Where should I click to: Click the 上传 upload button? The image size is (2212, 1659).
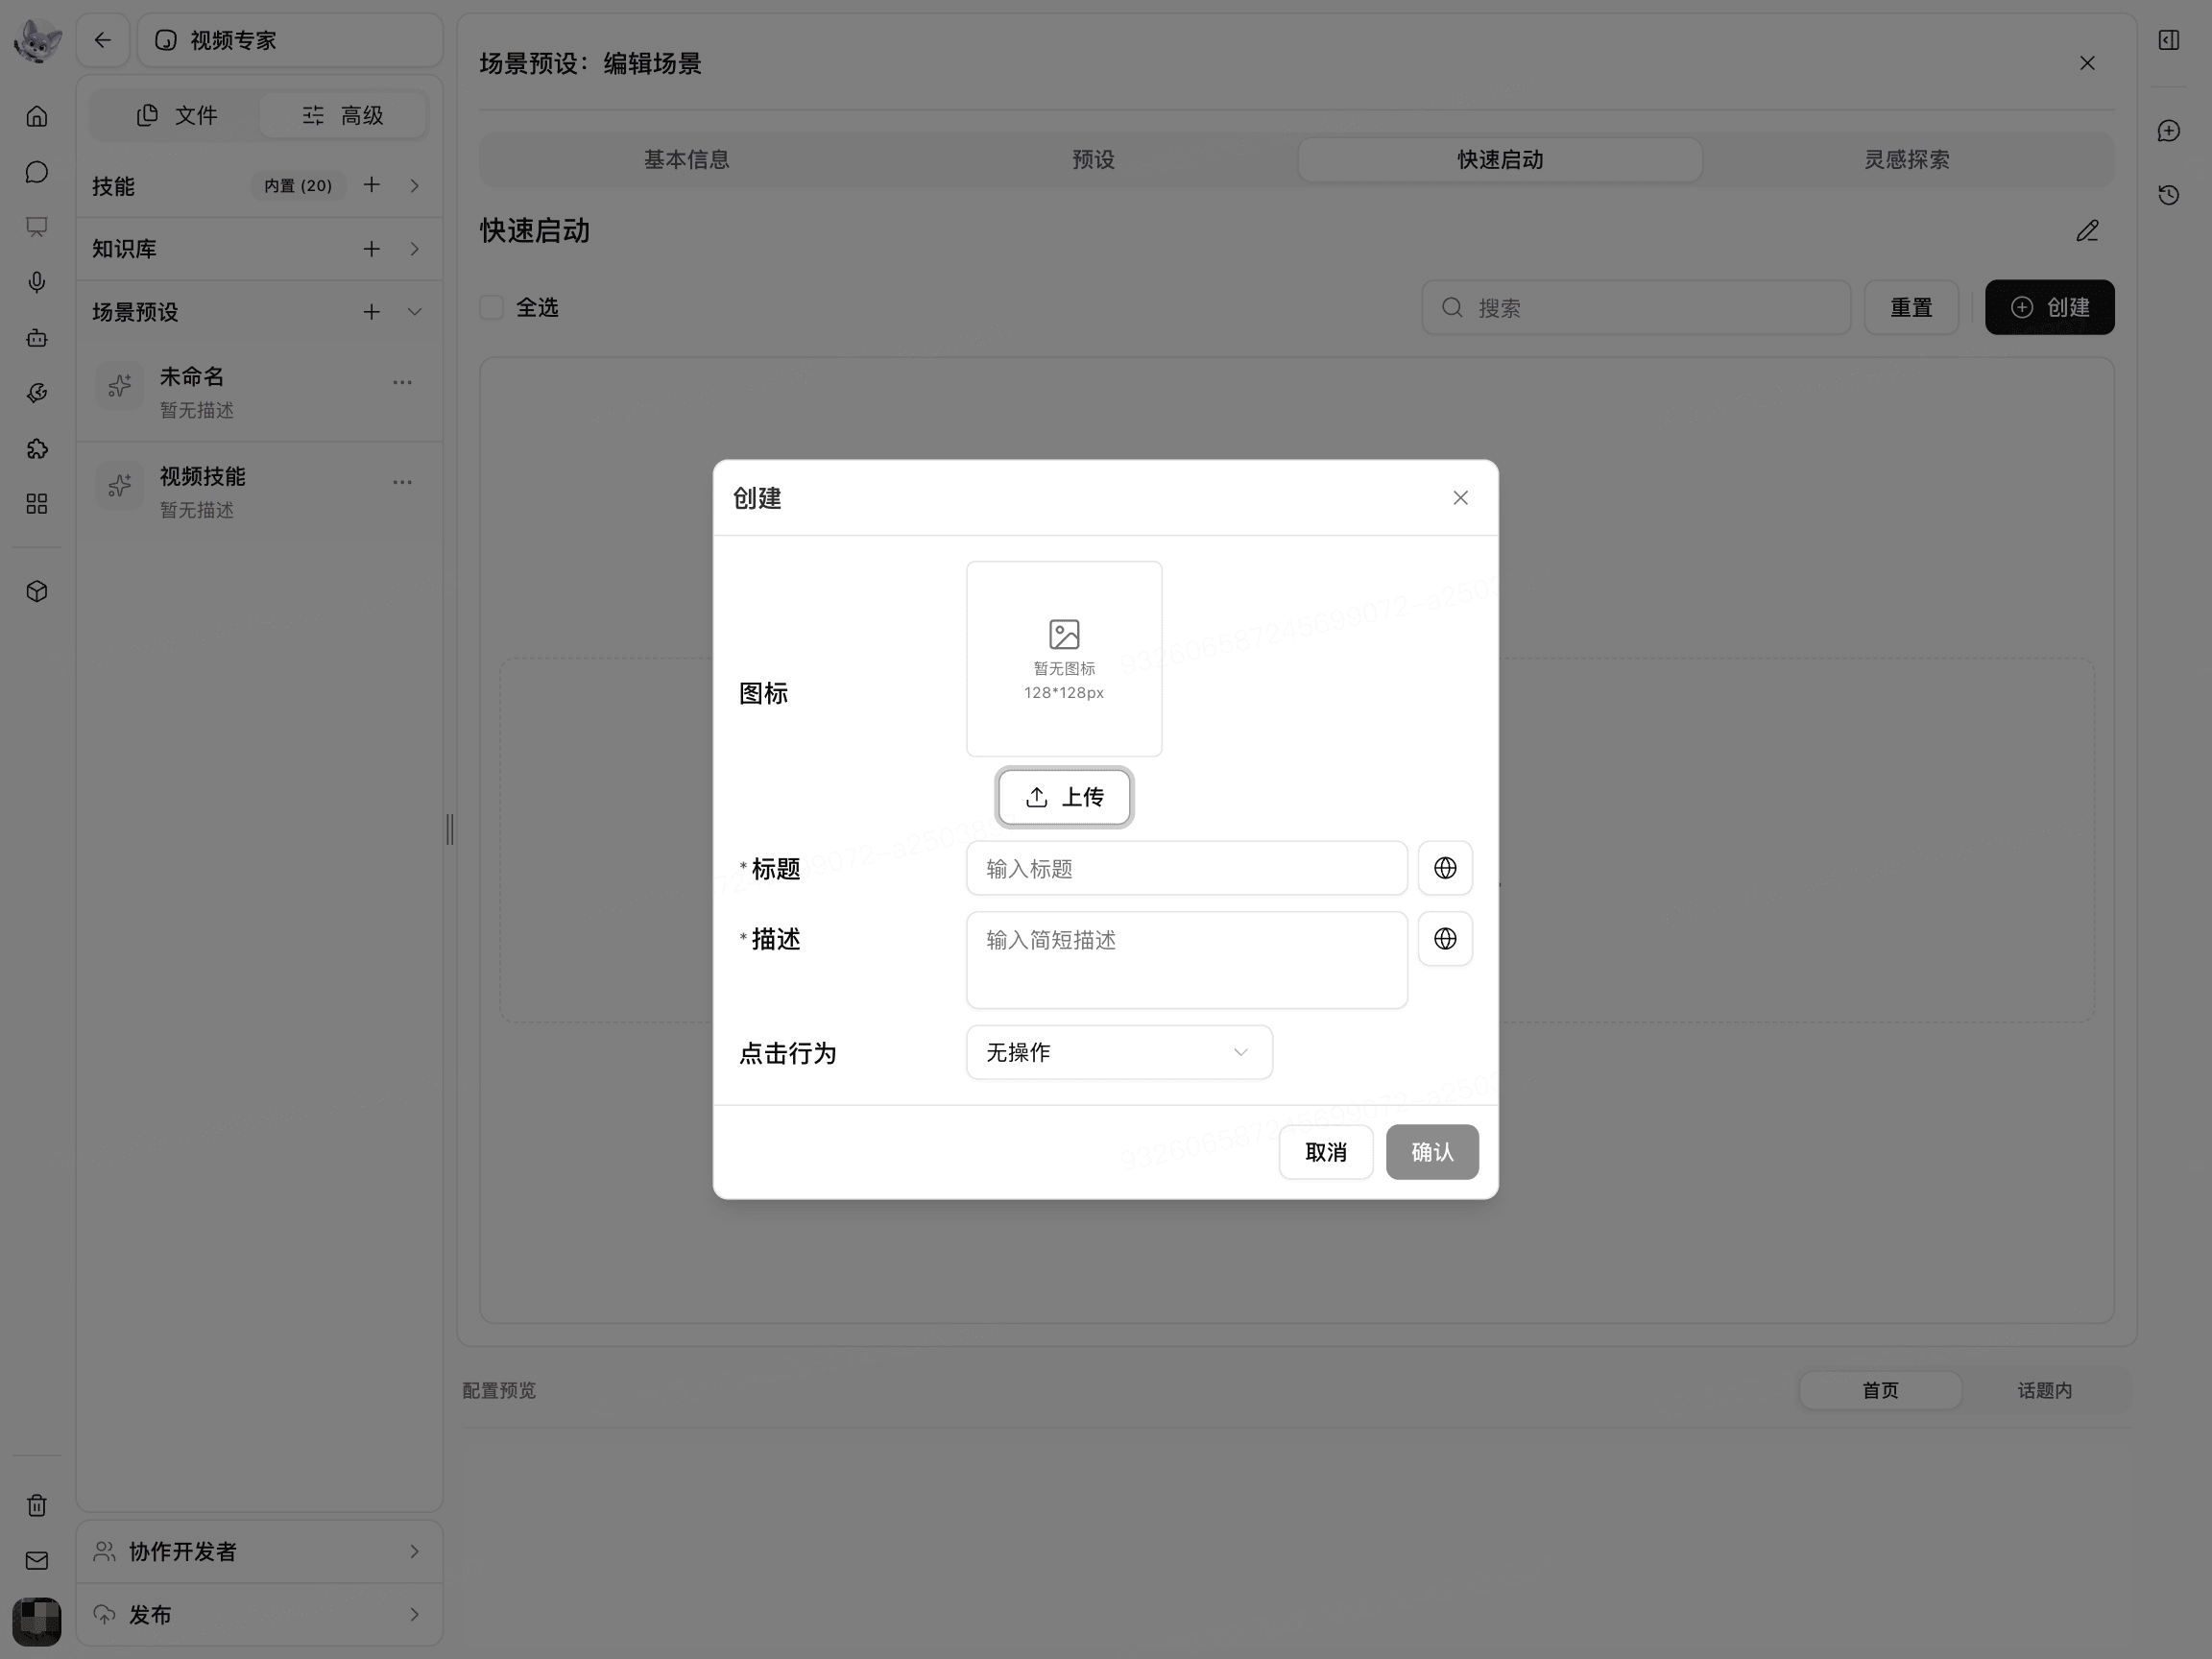click(x=1064, y=797)
